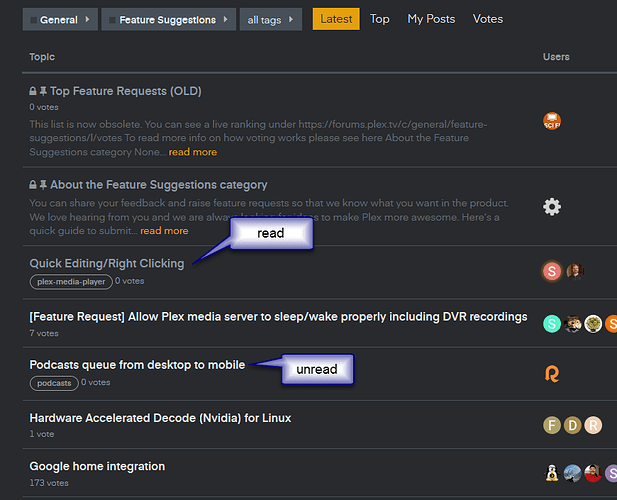The image size is (617, 500).
Task: Click read more under About the Feature Suggestions
Action: point(164,231)
